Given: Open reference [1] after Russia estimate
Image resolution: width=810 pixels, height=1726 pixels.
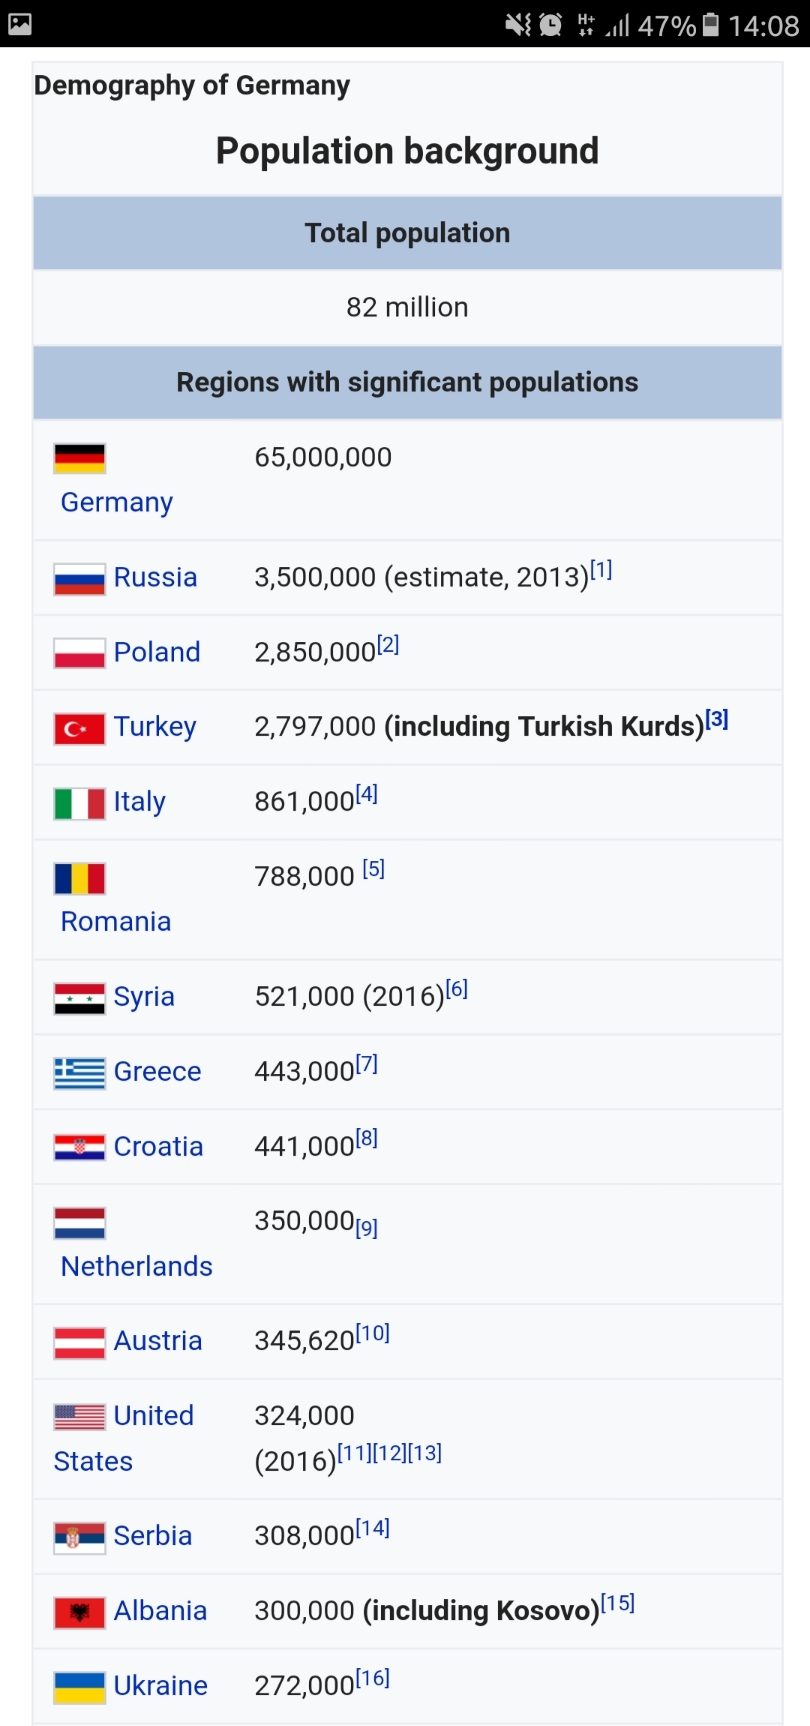Looking at the screenshot, I should pyautogui.click(x=601, y=570).
